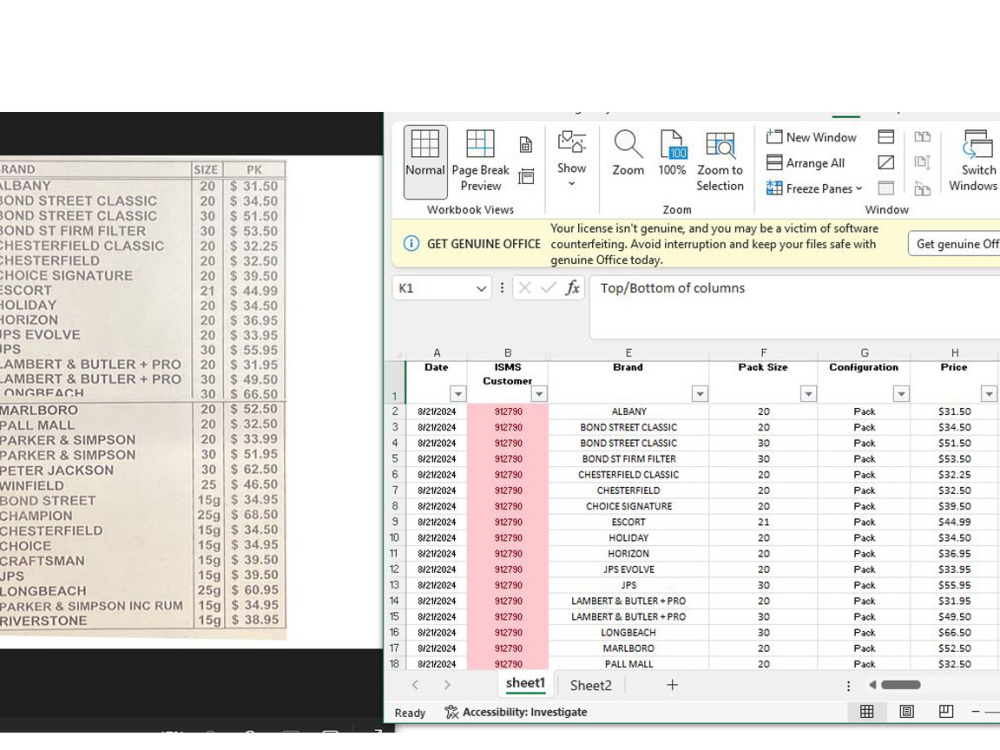Switch to the sheet1 tab
Viewport: 1000px width, 750px height.
(x=526, y=684)
